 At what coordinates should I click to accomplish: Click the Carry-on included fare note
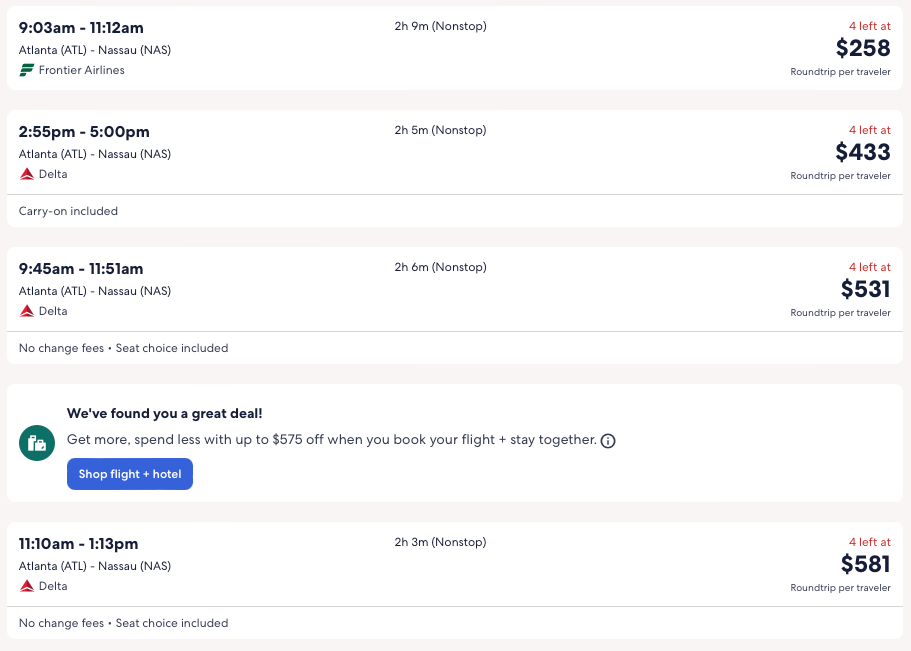tap(68, 211)
